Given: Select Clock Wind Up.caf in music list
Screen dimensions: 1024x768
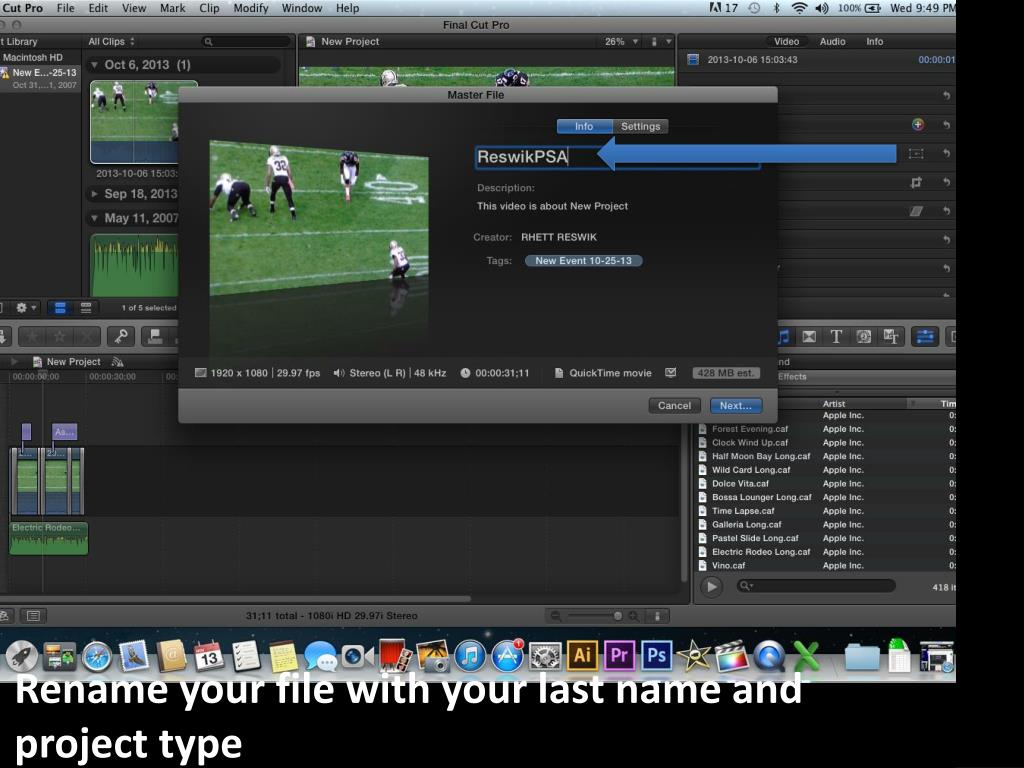Looking at the screenshot, I should pyautogui.click(x=750, y=443).
